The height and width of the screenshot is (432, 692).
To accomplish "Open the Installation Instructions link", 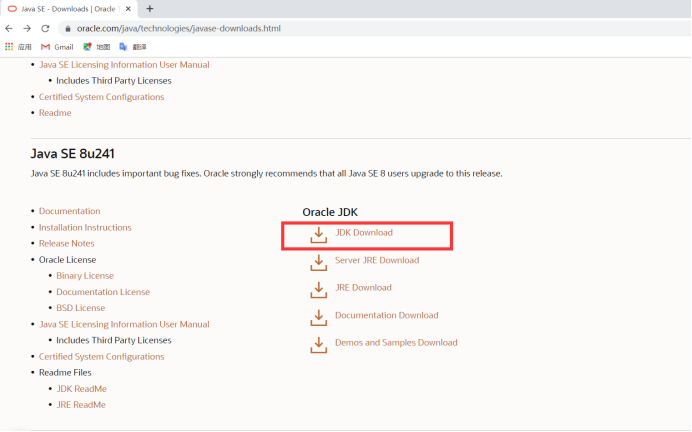I will (85, 227).
